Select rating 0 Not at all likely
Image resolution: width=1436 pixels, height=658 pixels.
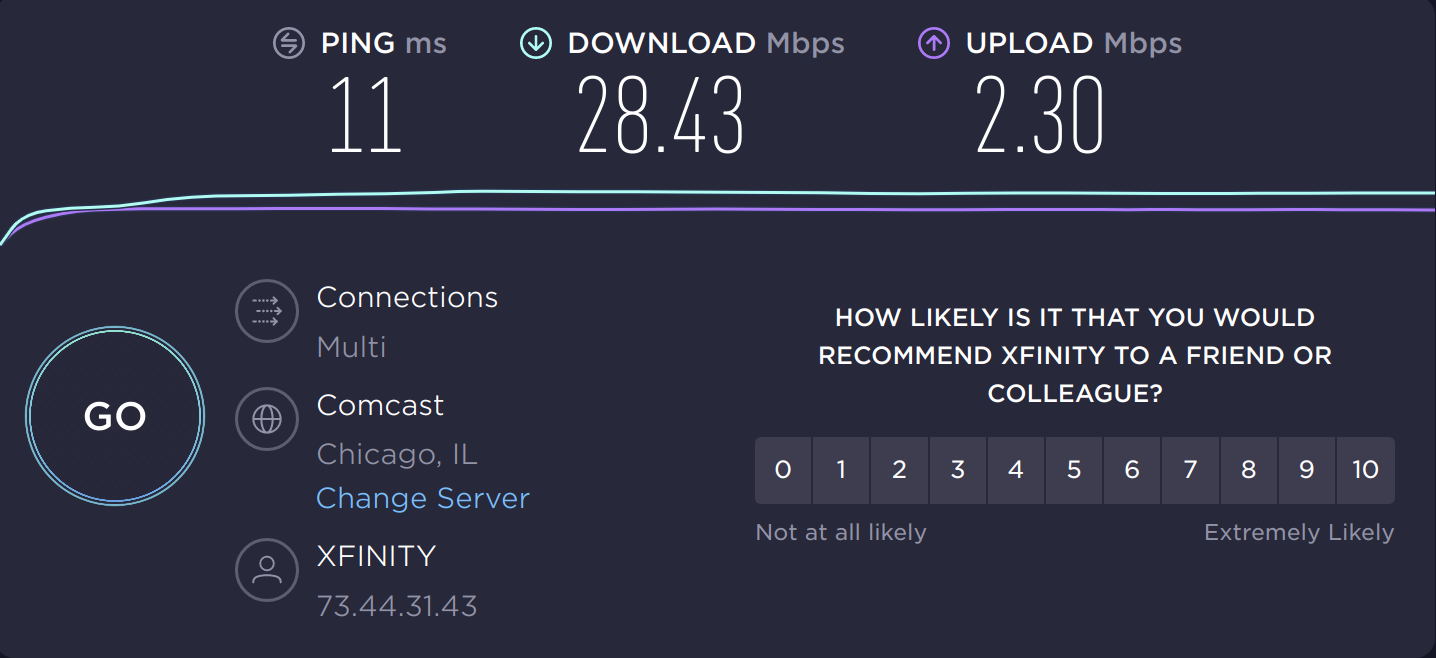[x=783, y=470]
